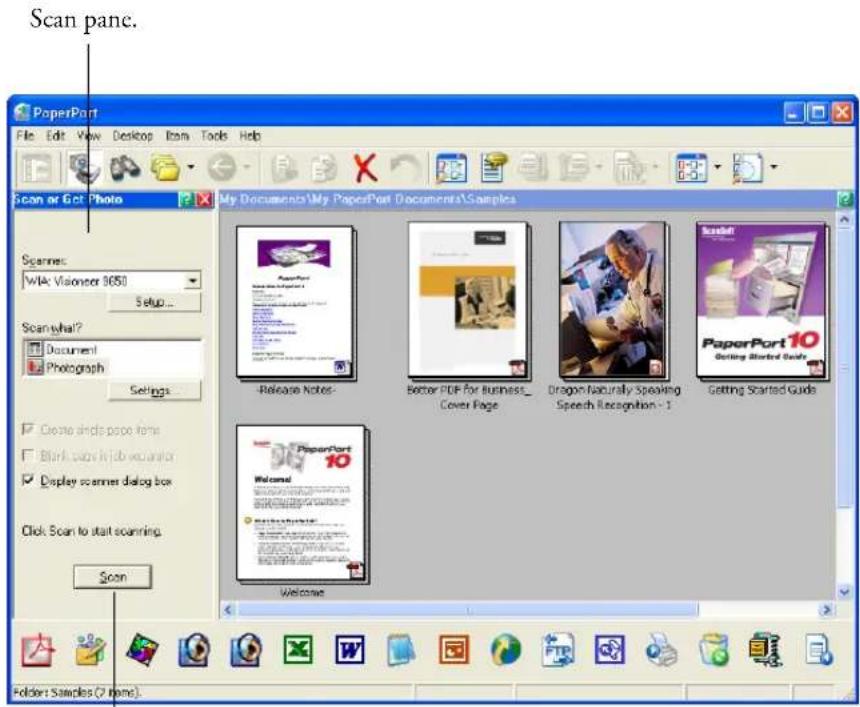Open the File menu
The height and width of the screenshot is (707, 860).
pyautogui.click(x=25, y=135)
